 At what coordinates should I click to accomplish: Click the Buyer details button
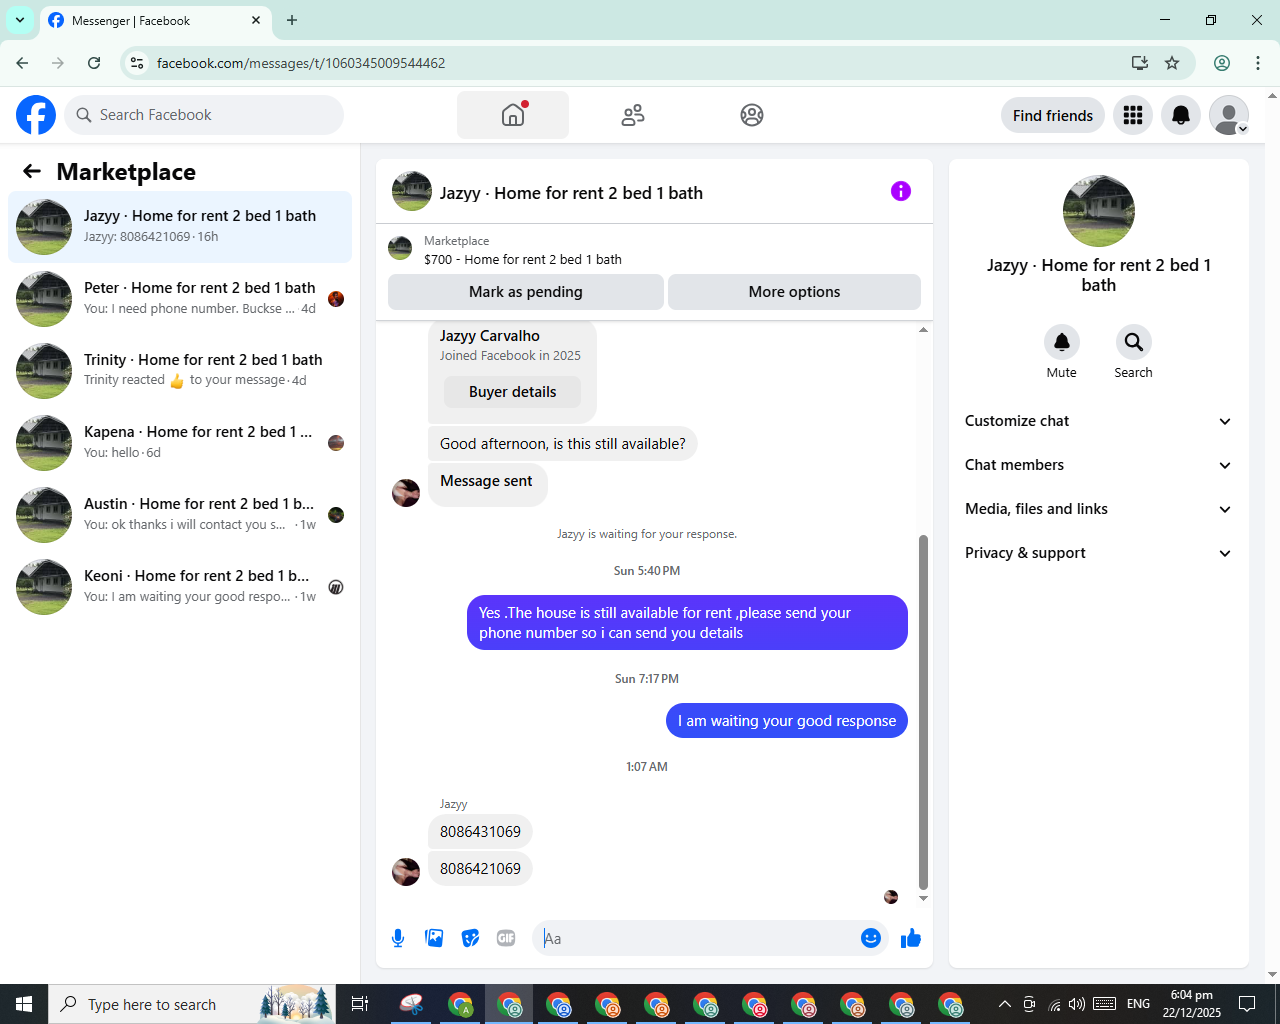click(x=512, y=392)
